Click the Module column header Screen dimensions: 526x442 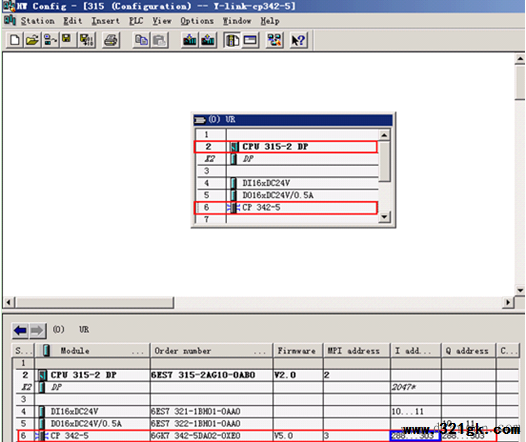tap(92, 351)
